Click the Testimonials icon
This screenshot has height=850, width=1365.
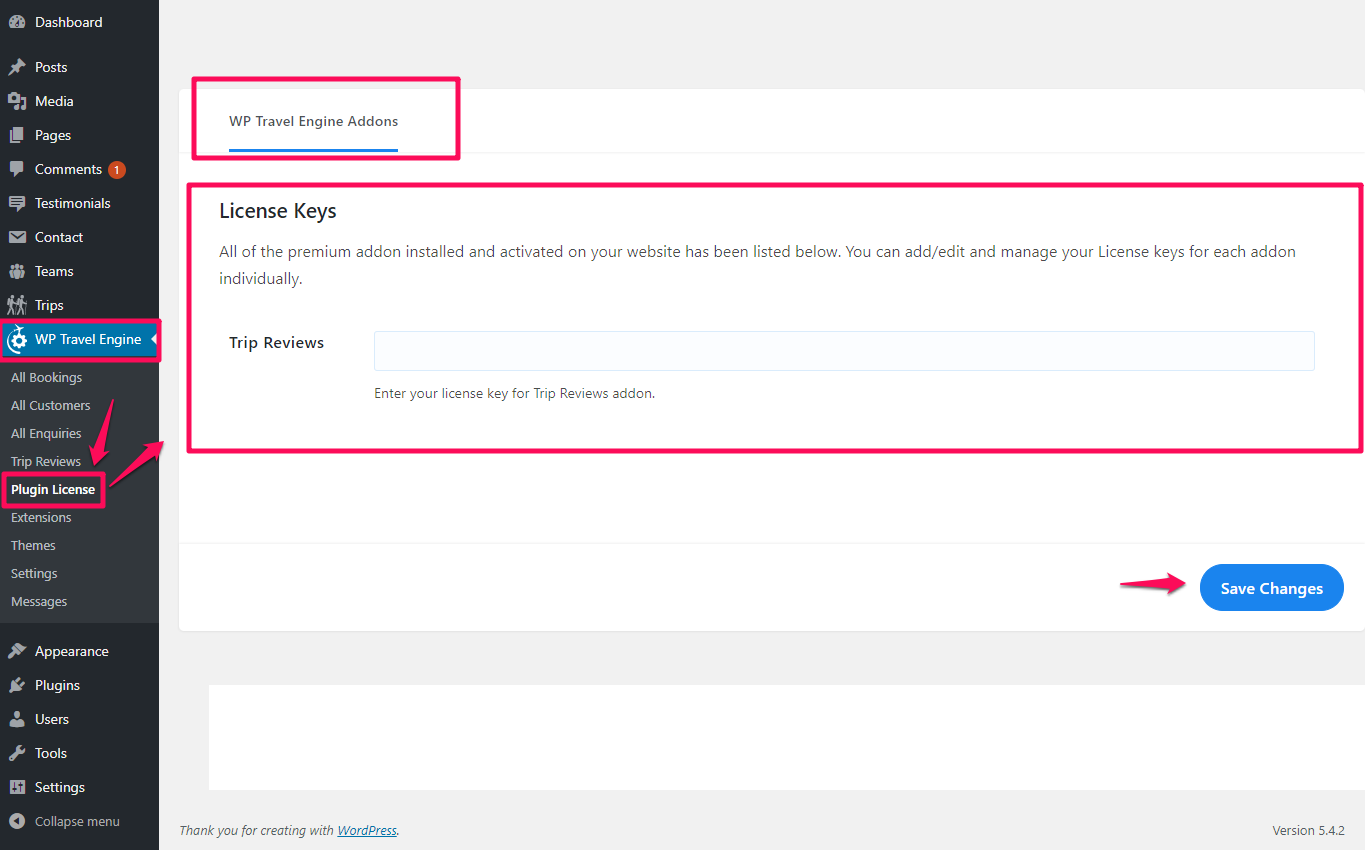17,203
